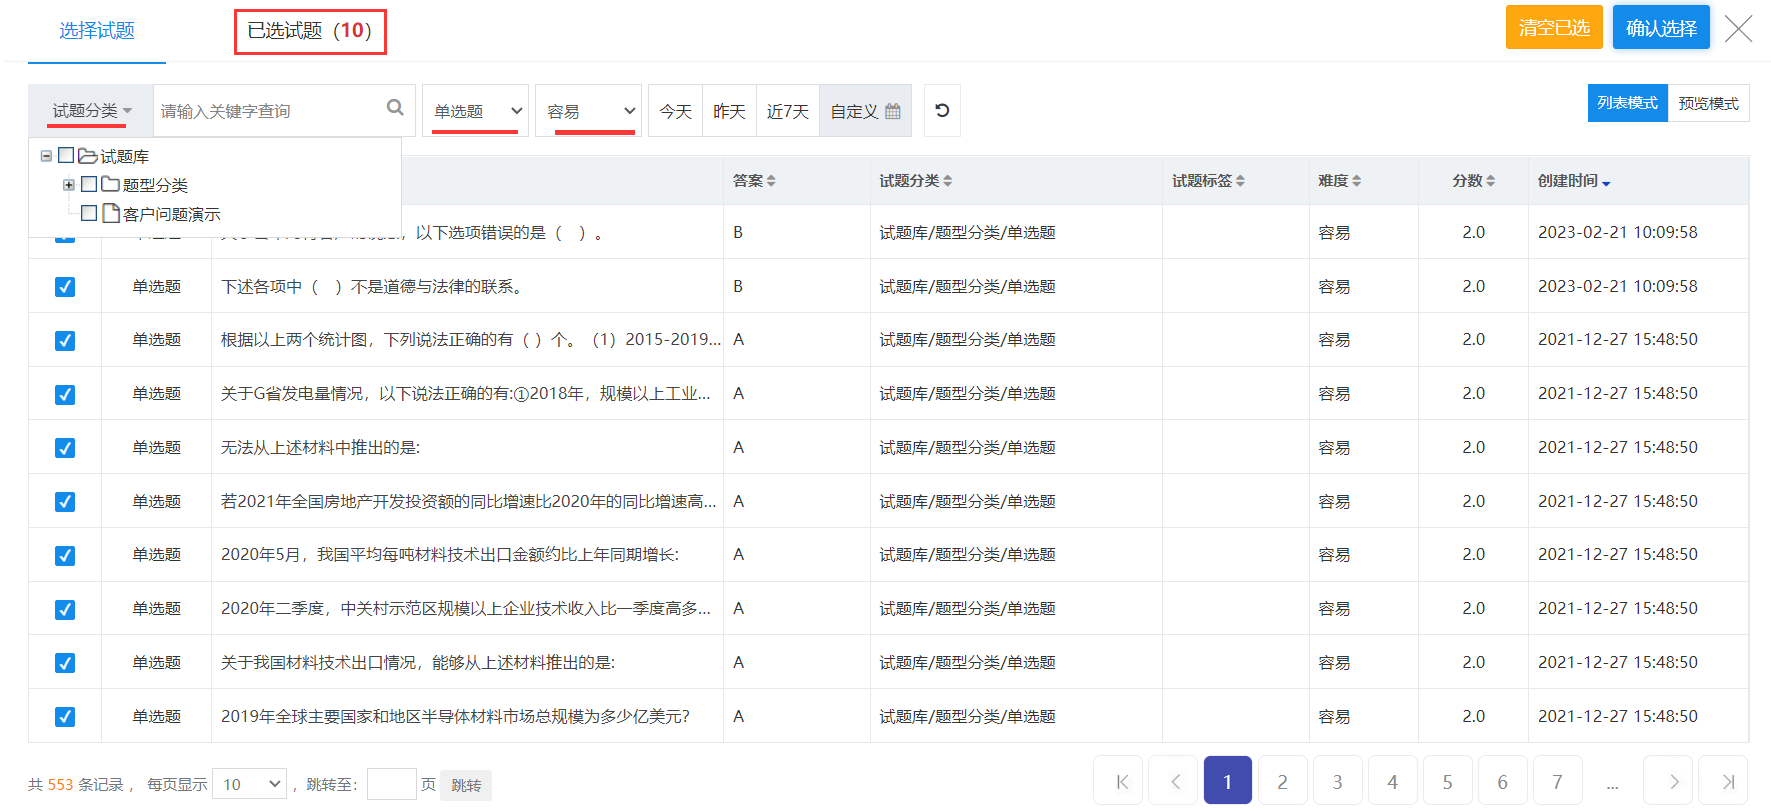
Task: Uncheck the 下述各项中 question row checkbox
Action: 65,287
